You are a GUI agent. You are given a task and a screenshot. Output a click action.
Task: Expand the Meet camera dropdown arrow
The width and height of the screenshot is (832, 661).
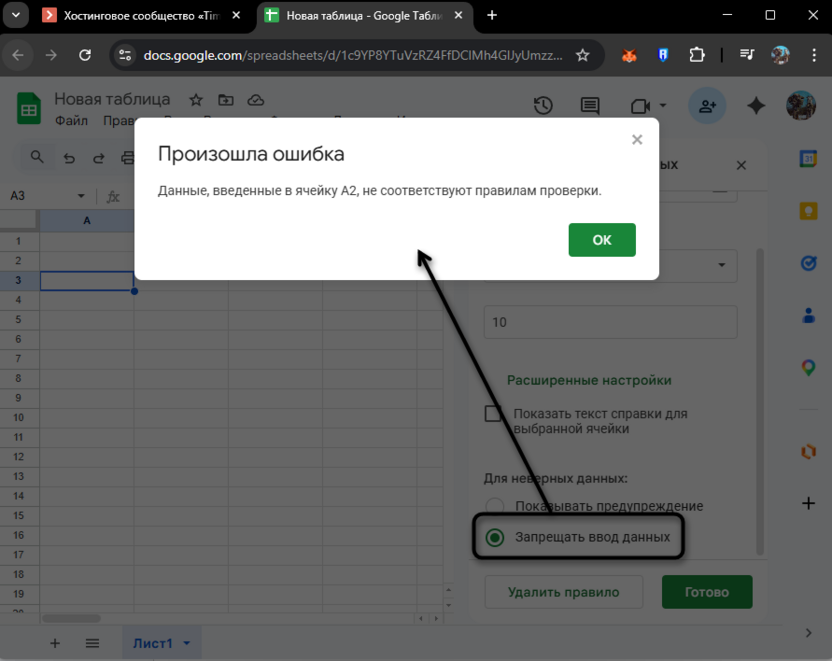coord(662,106)
